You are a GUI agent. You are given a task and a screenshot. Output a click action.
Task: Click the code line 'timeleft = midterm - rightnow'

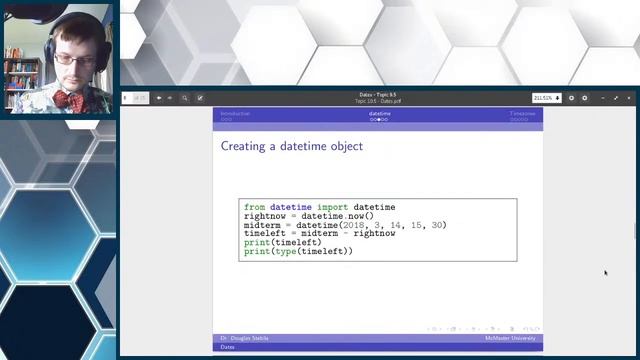pos(319,233)
